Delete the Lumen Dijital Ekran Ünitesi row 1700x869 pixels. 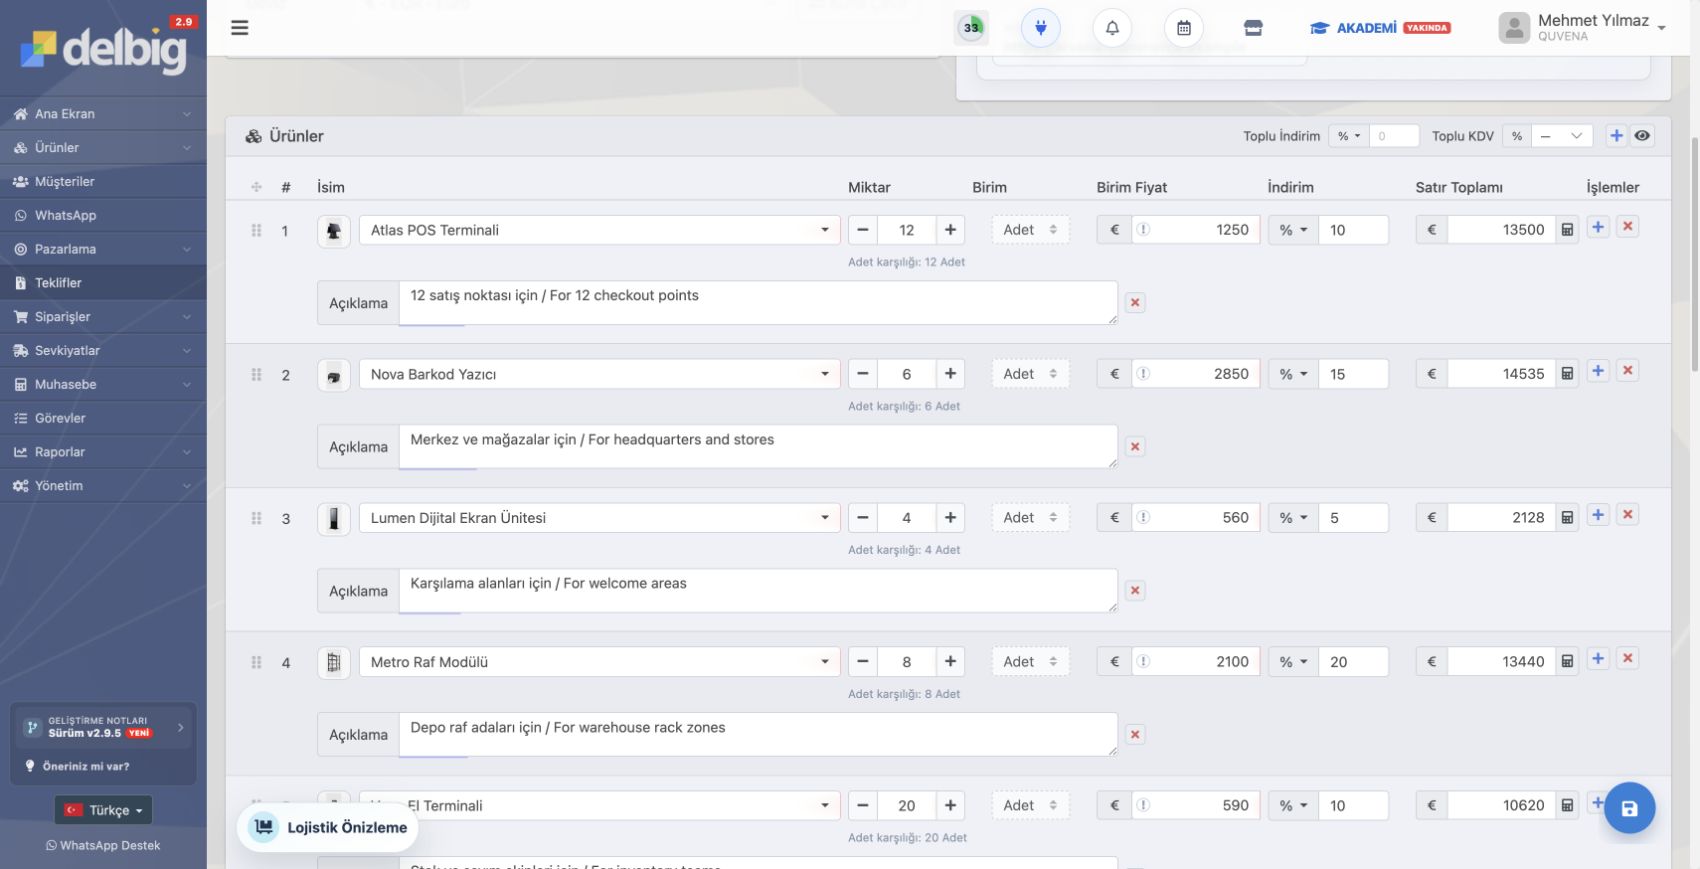(1627, 515)
